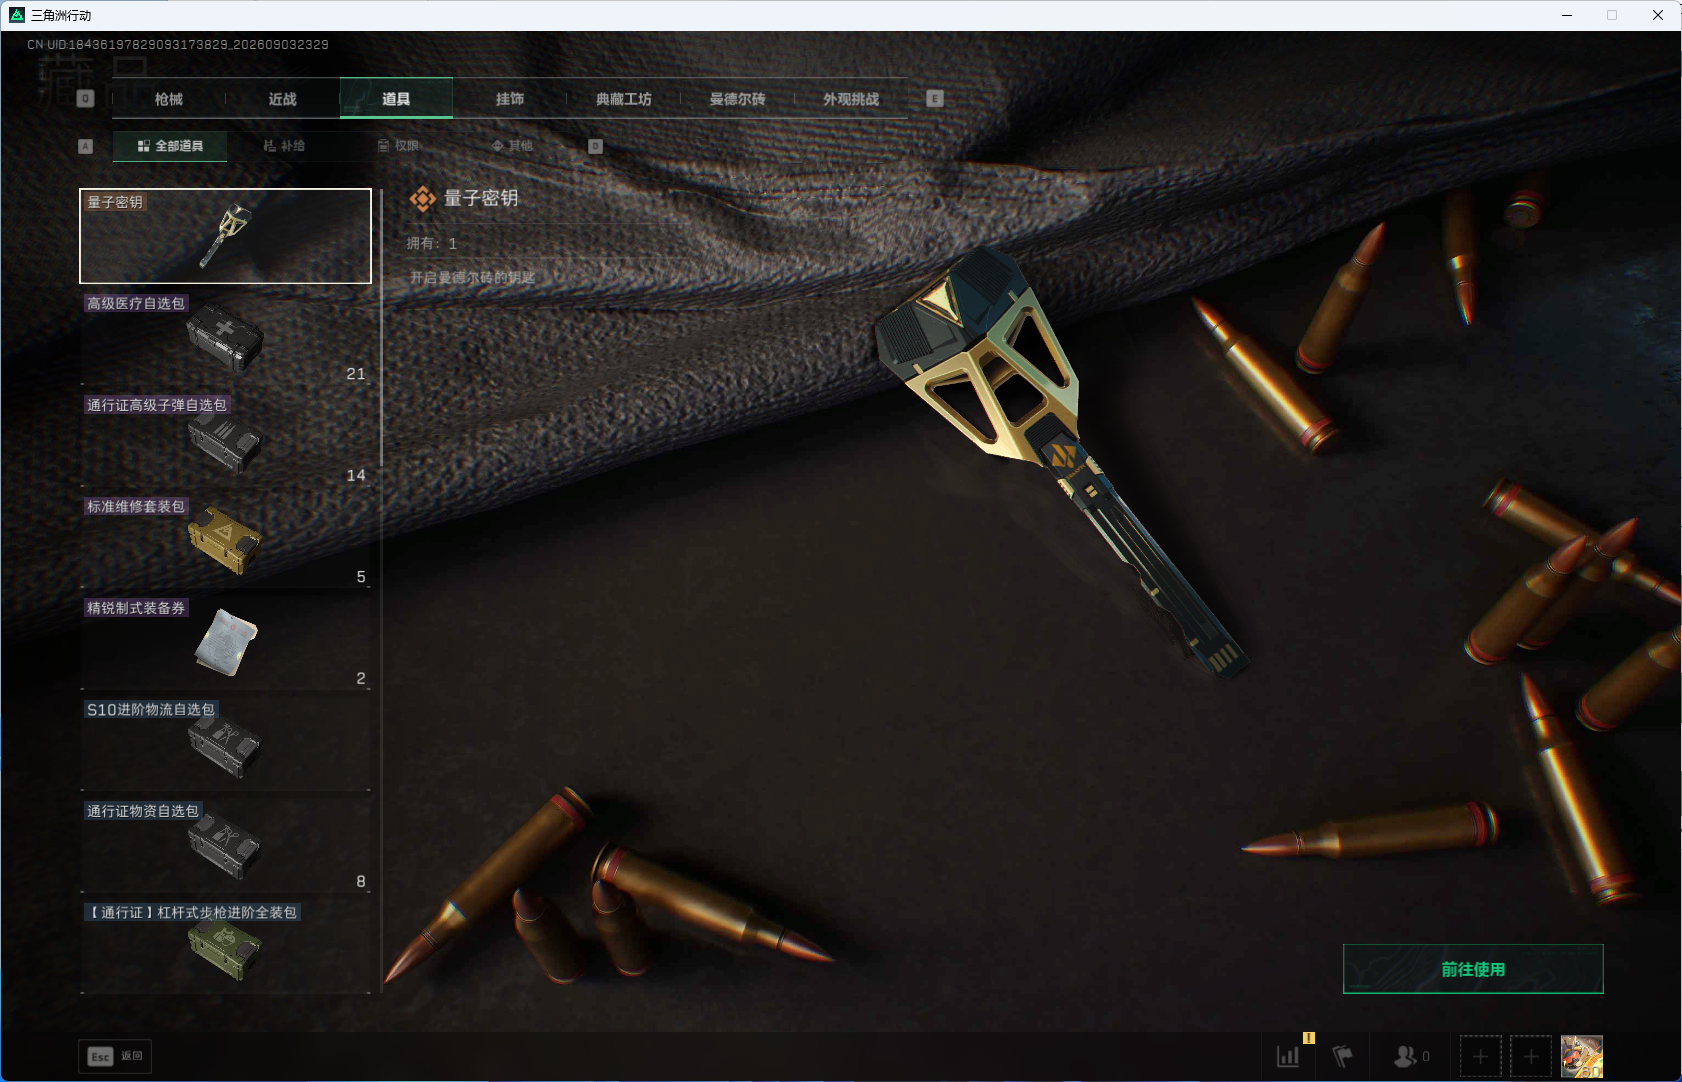The width and height of the screenshot is (1682, 1082).
Task: Click the second empty squad slot plus
Action: point(1531,1056)
